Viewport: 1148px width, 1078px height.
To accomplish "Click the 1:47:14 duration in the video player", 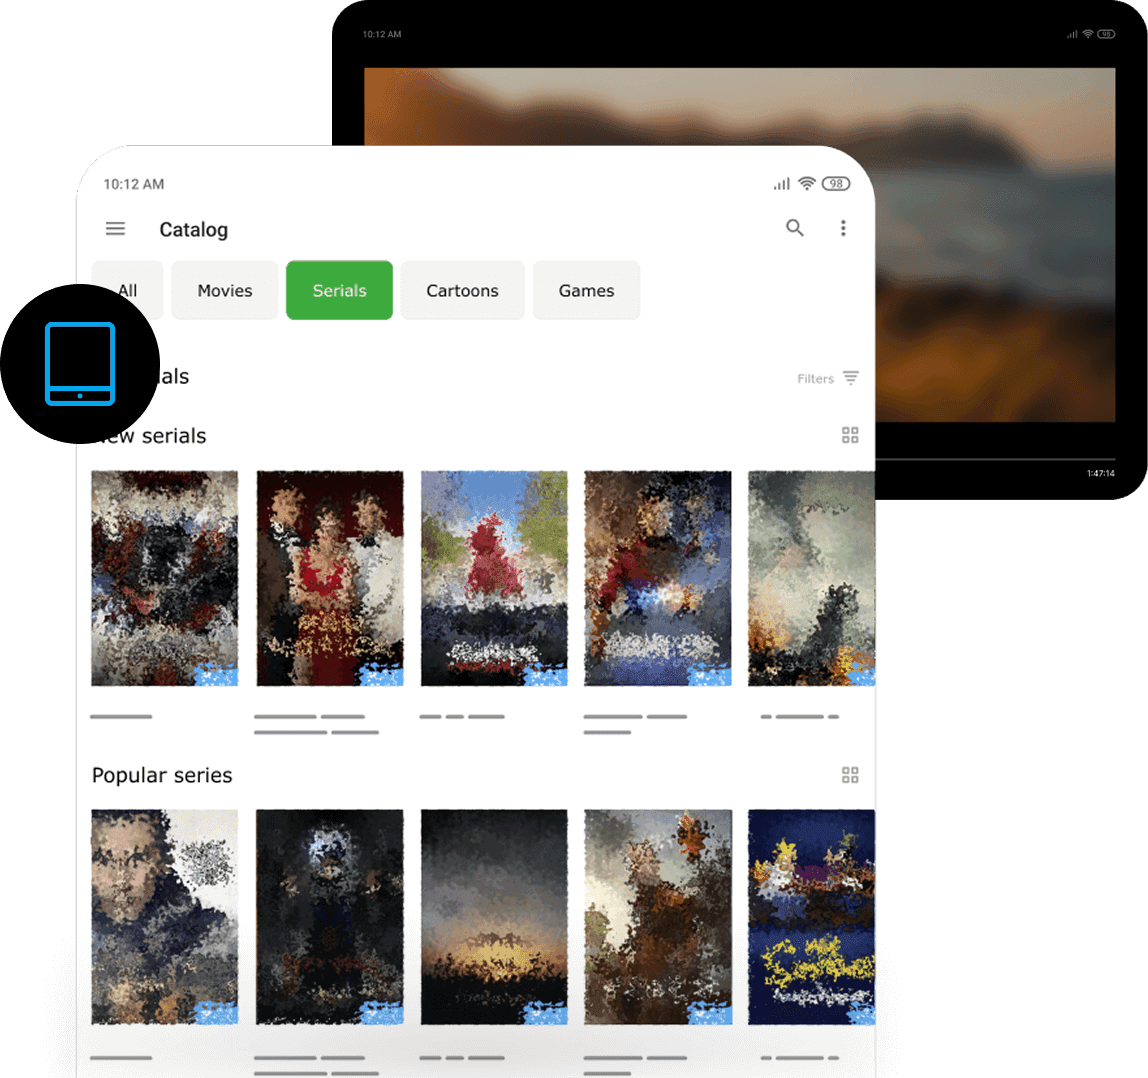I will (1100, 473).
